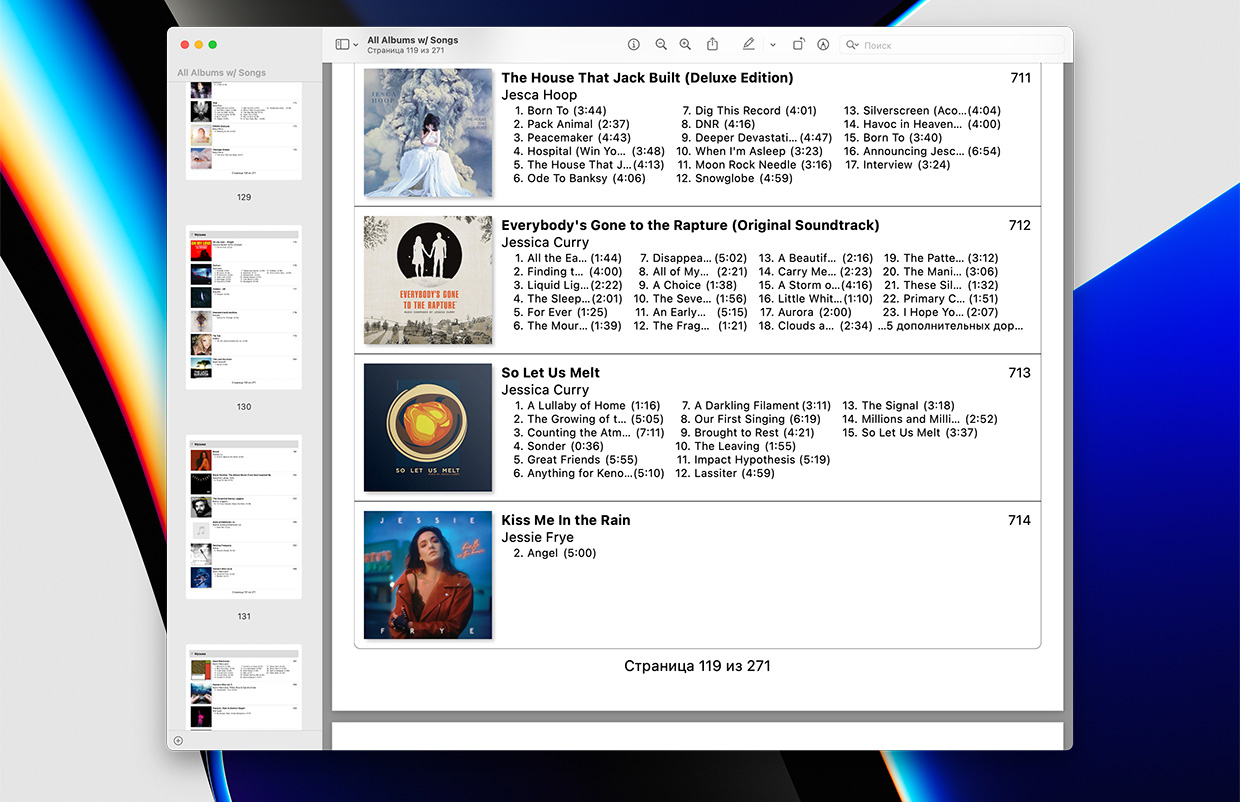The image size is (1240, 802).
Task: Click the Everybody's Gone to the Rapture cover
Action: pos(428,280)
